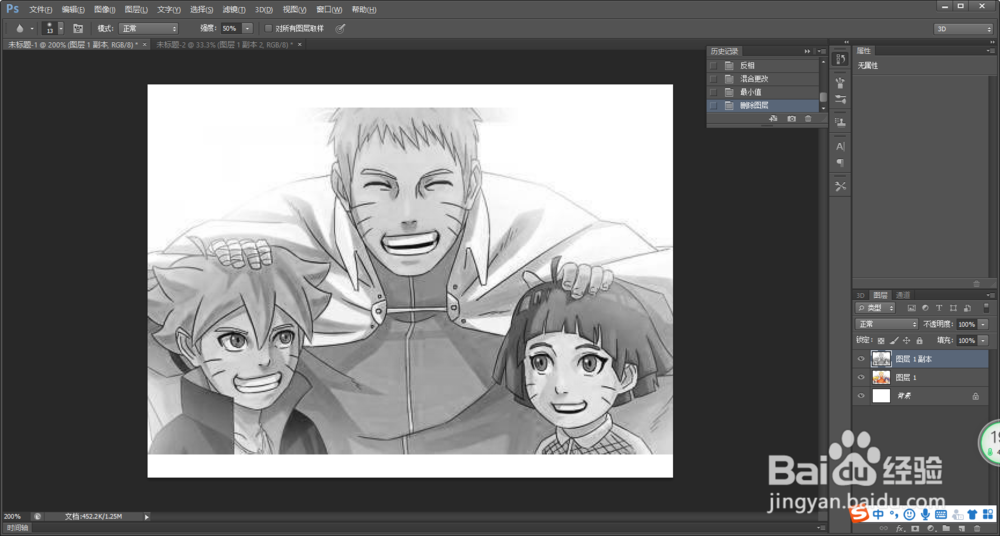Image resolution: width=1000 pixels, height=536 pixels.
Task: Open the 强度 strength slider dropdown
Action: (247, 29)
